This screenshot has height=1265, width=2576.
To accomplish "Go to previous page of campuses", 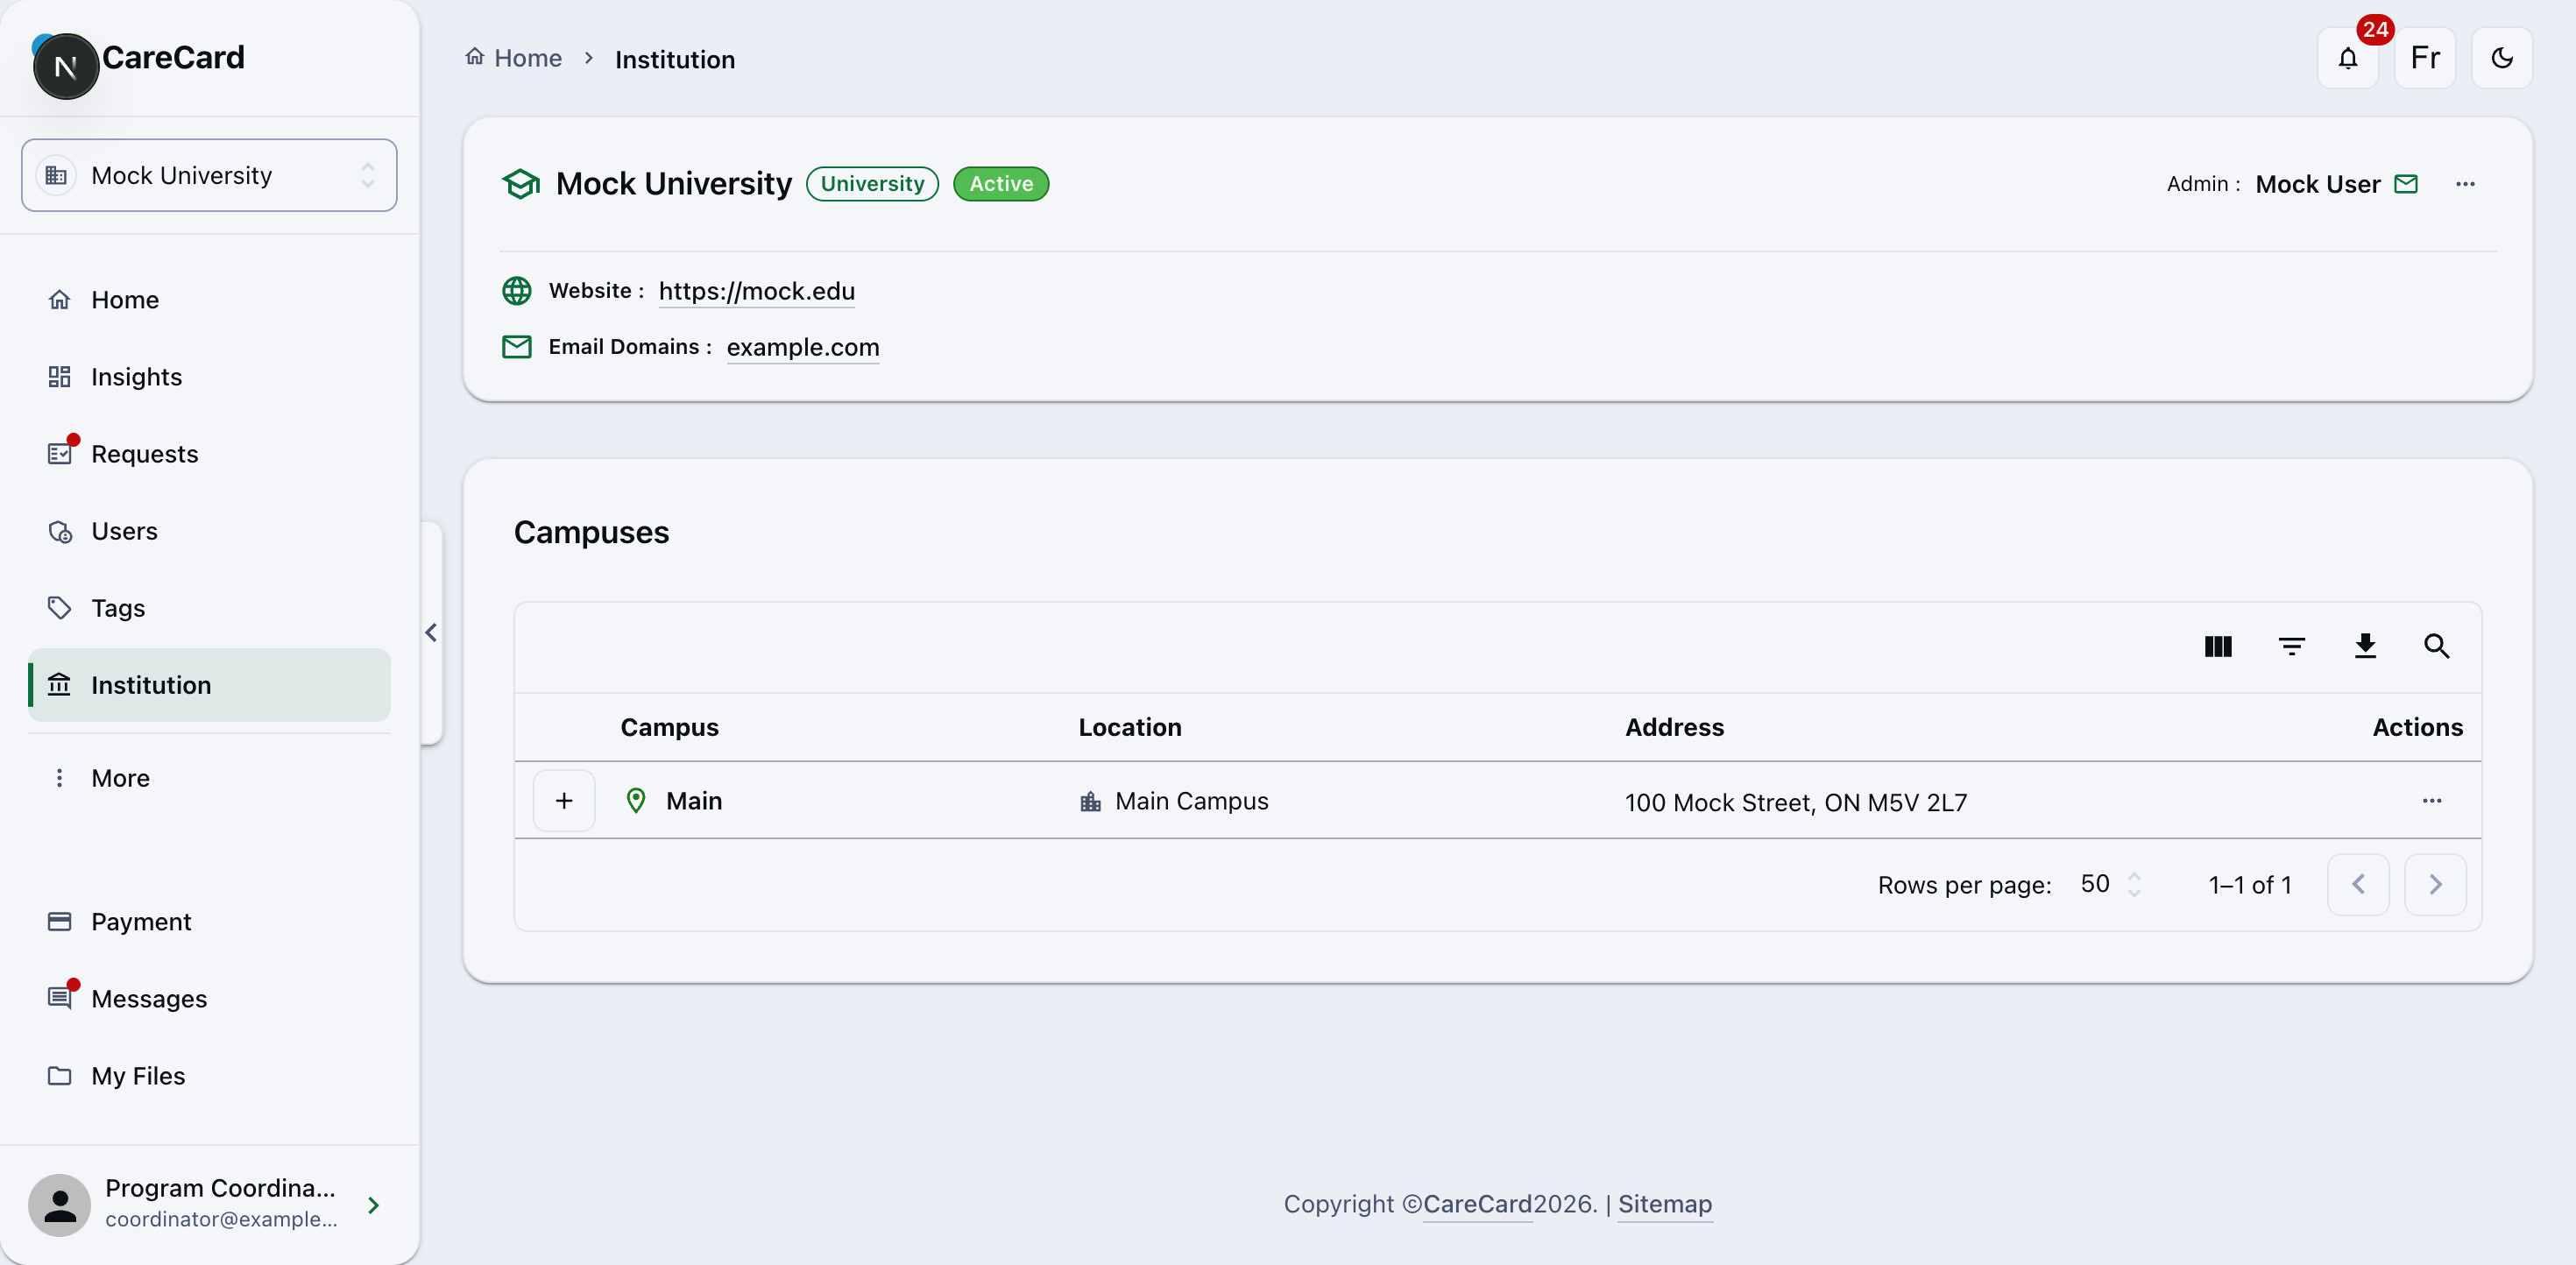I will click(2358, 884).
